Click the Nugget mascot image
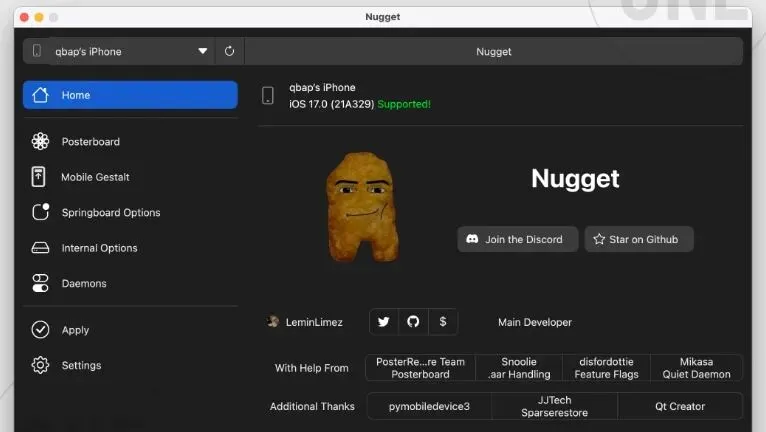 click(362, 207)
